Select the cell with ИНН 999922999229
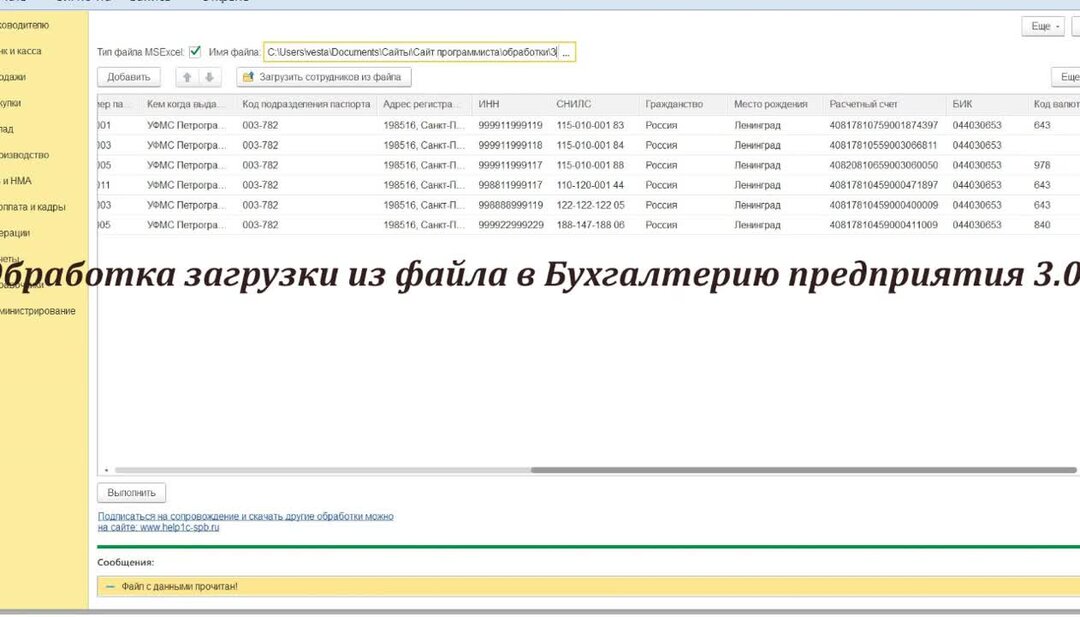The image size is (1080, 617). pyautogui.click(x=511, y=225)
